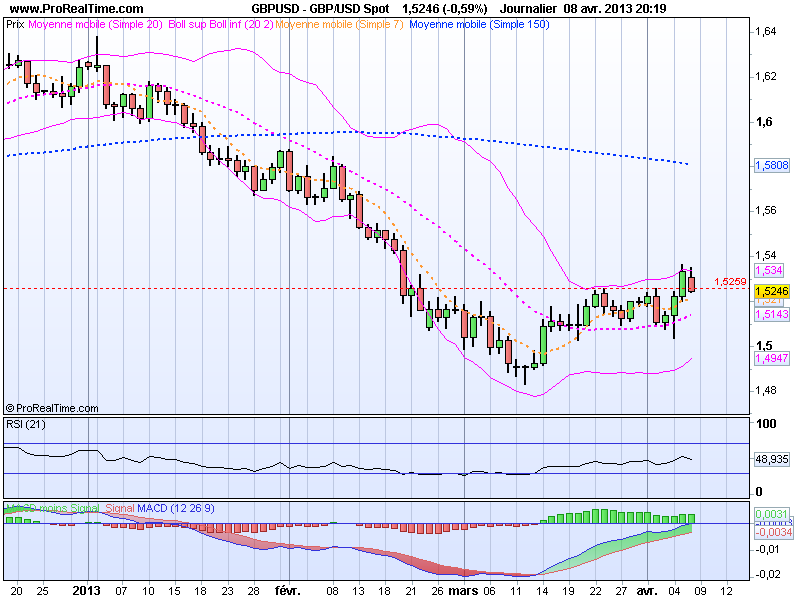Click the 07 date label on time axis
Screen dimensions: 800x600
point(121,591)
